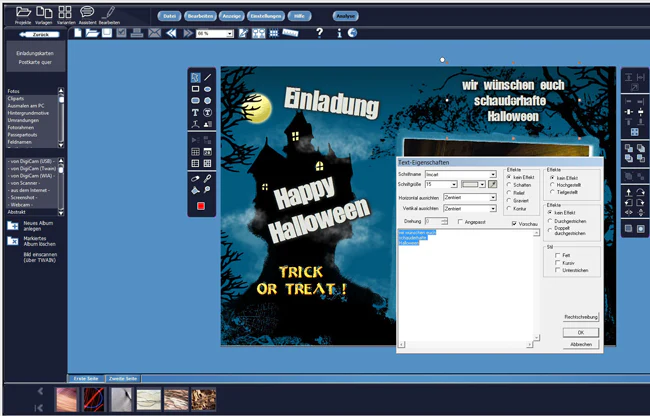Open the Schriftname font dropdown
650x416 pixels.
493,174
